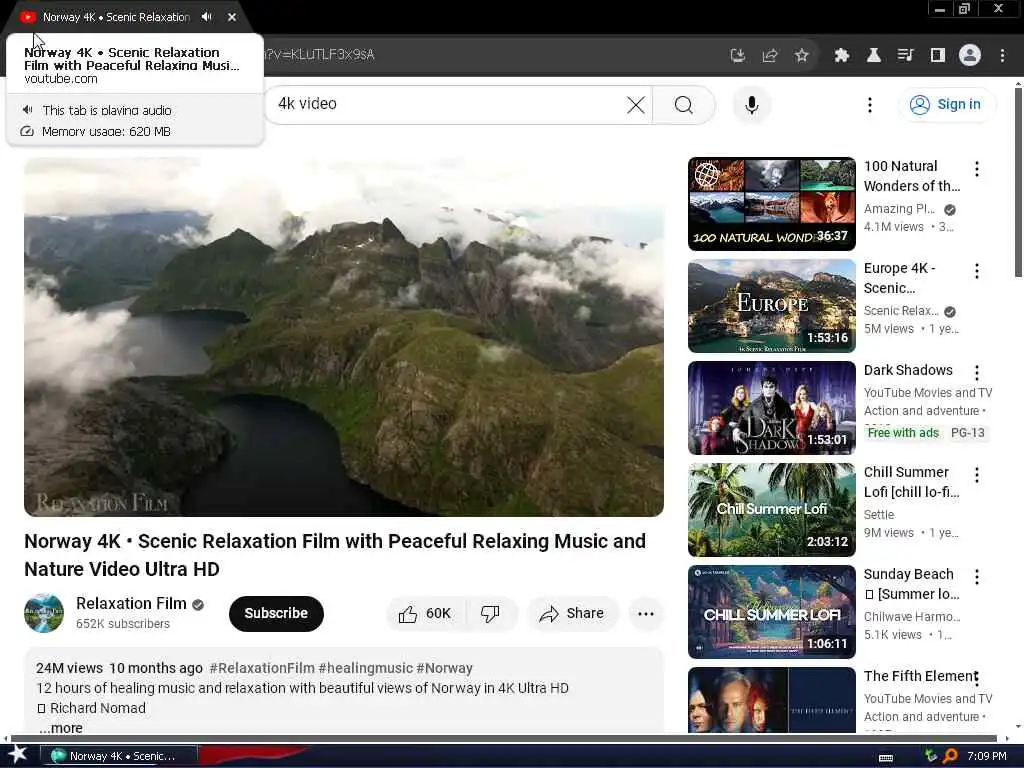Click the 'Free with ads' badge
Image resolution: width=1024 pixels, height=768 pixels.
click(x=903, y=432)
